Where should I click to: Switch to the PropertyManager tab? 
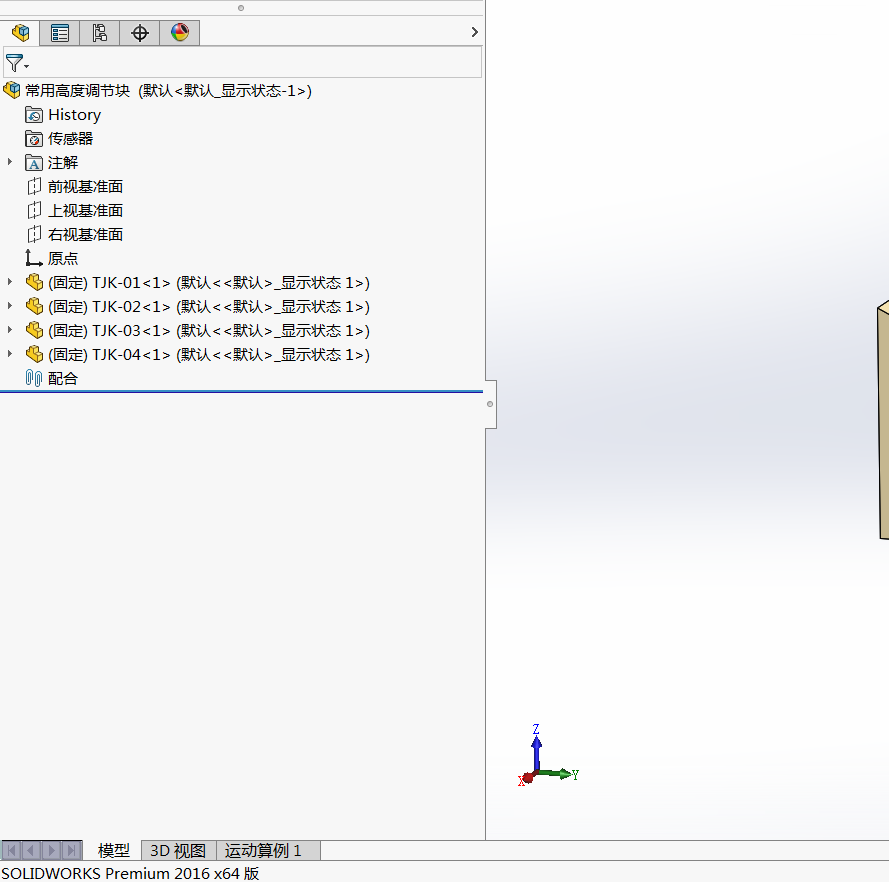coord(60,33)
